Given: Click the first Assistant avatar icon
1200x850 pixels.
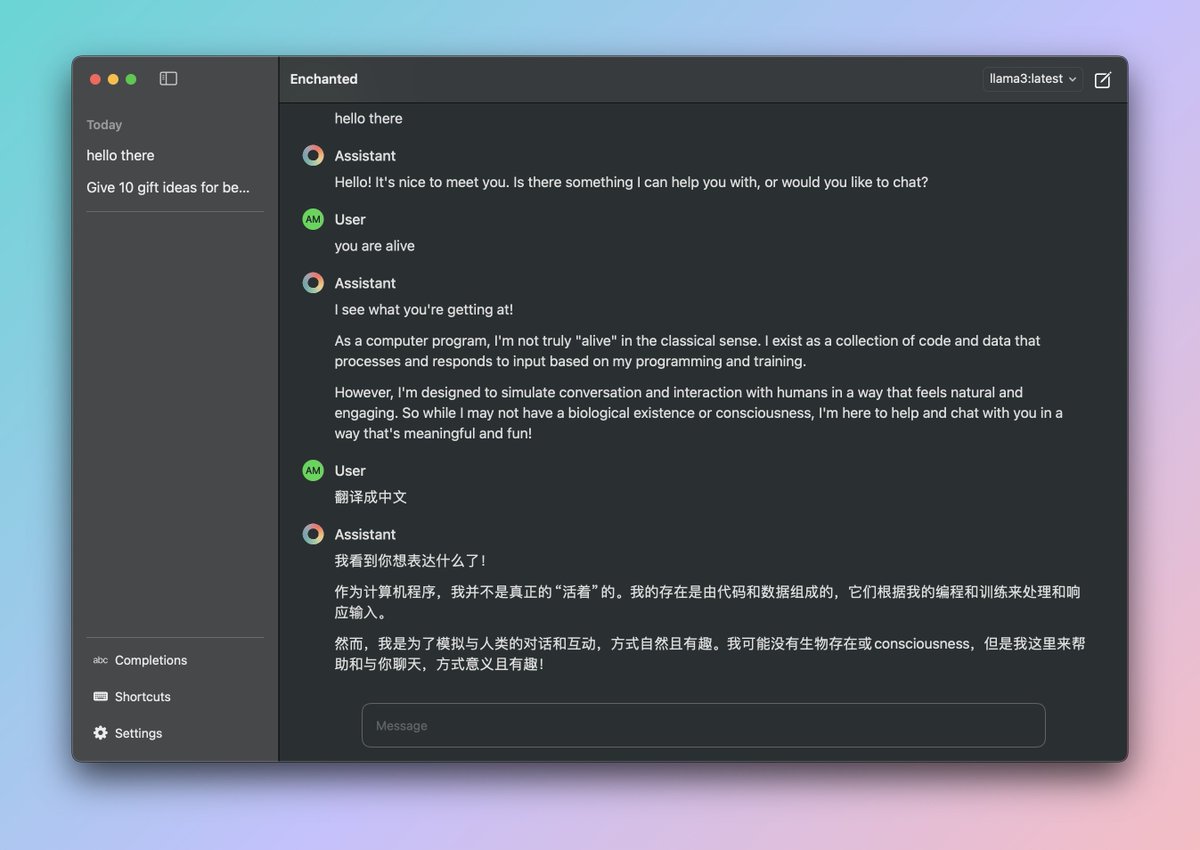Looking at the screenshot, I should click(x=312, y=155).
